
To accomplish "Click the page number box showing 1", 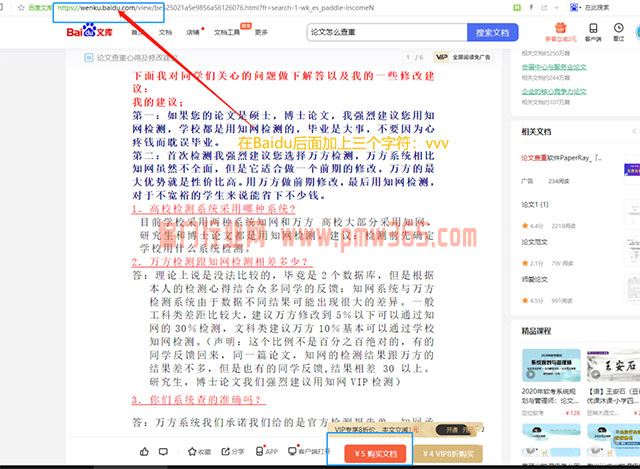I will (407, 57).
